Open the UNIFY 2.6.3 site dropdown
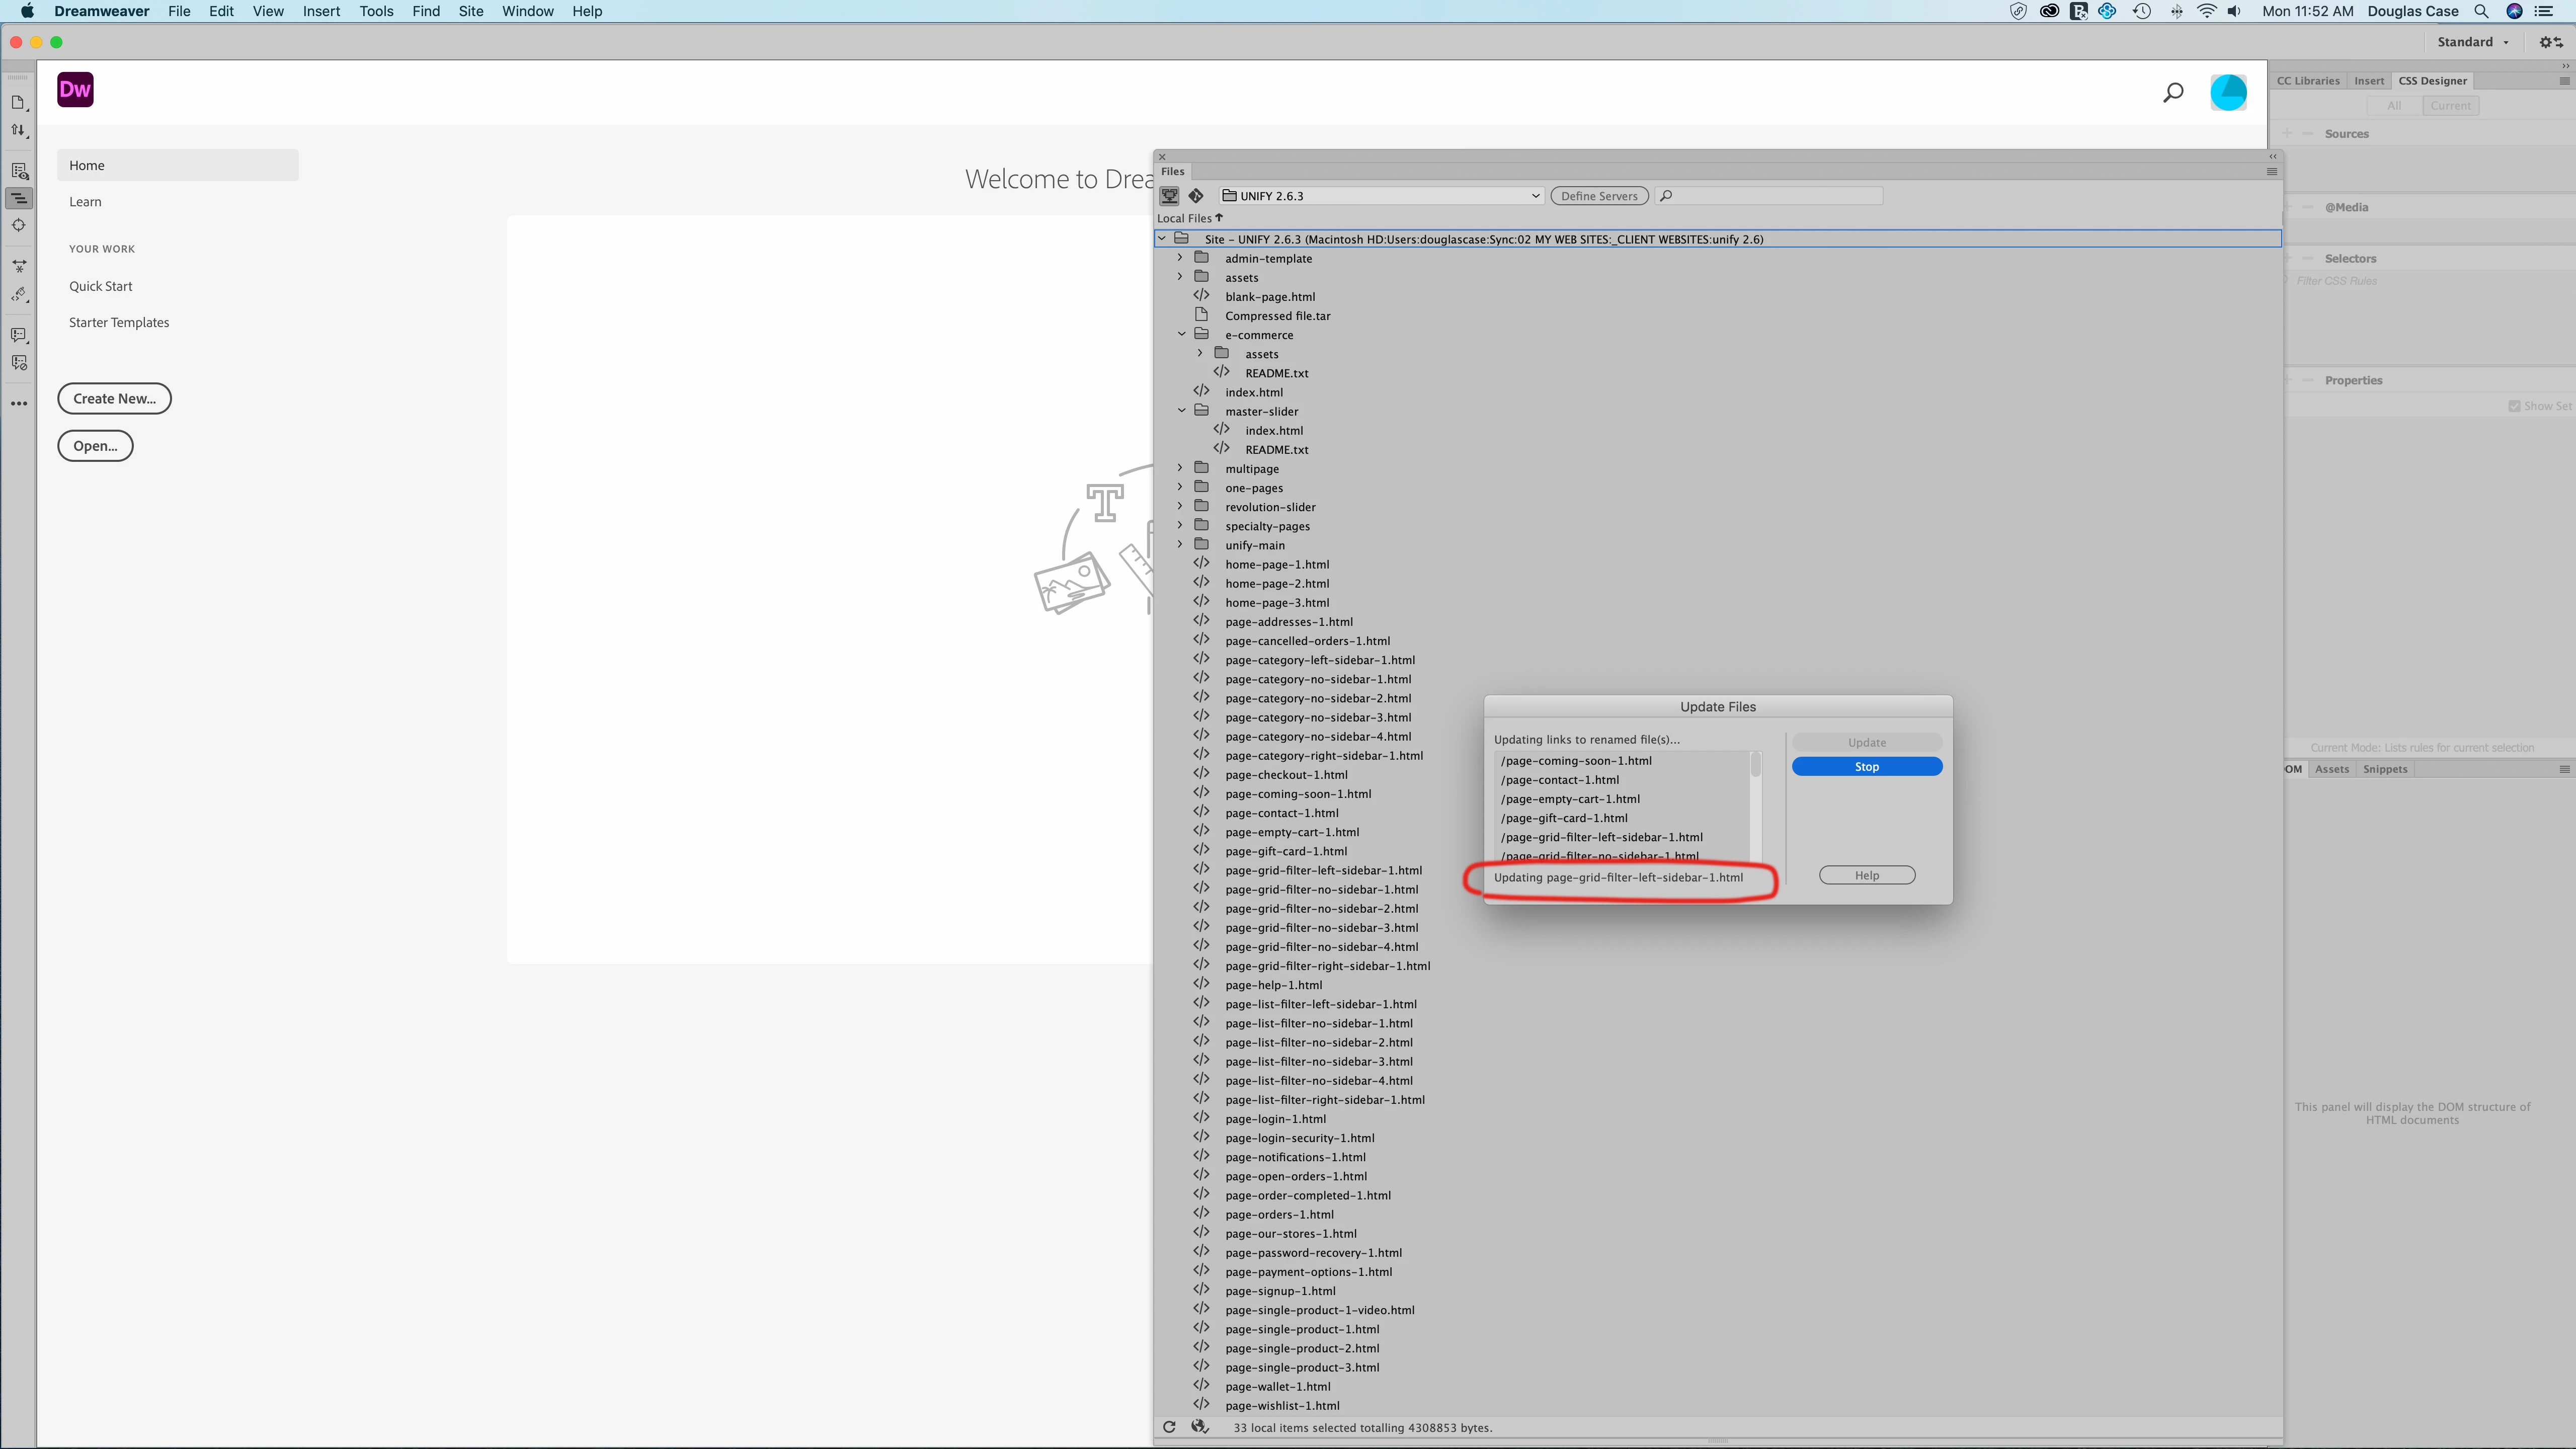The image size is (2576, 1449). [1381, 196]
